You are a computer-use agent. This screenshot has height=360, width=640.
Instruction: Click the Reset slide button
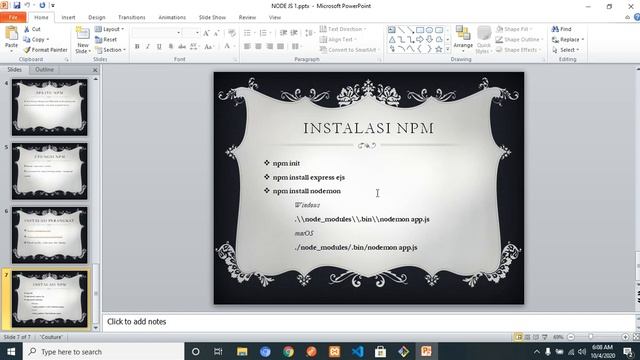(x=106, y=40)
